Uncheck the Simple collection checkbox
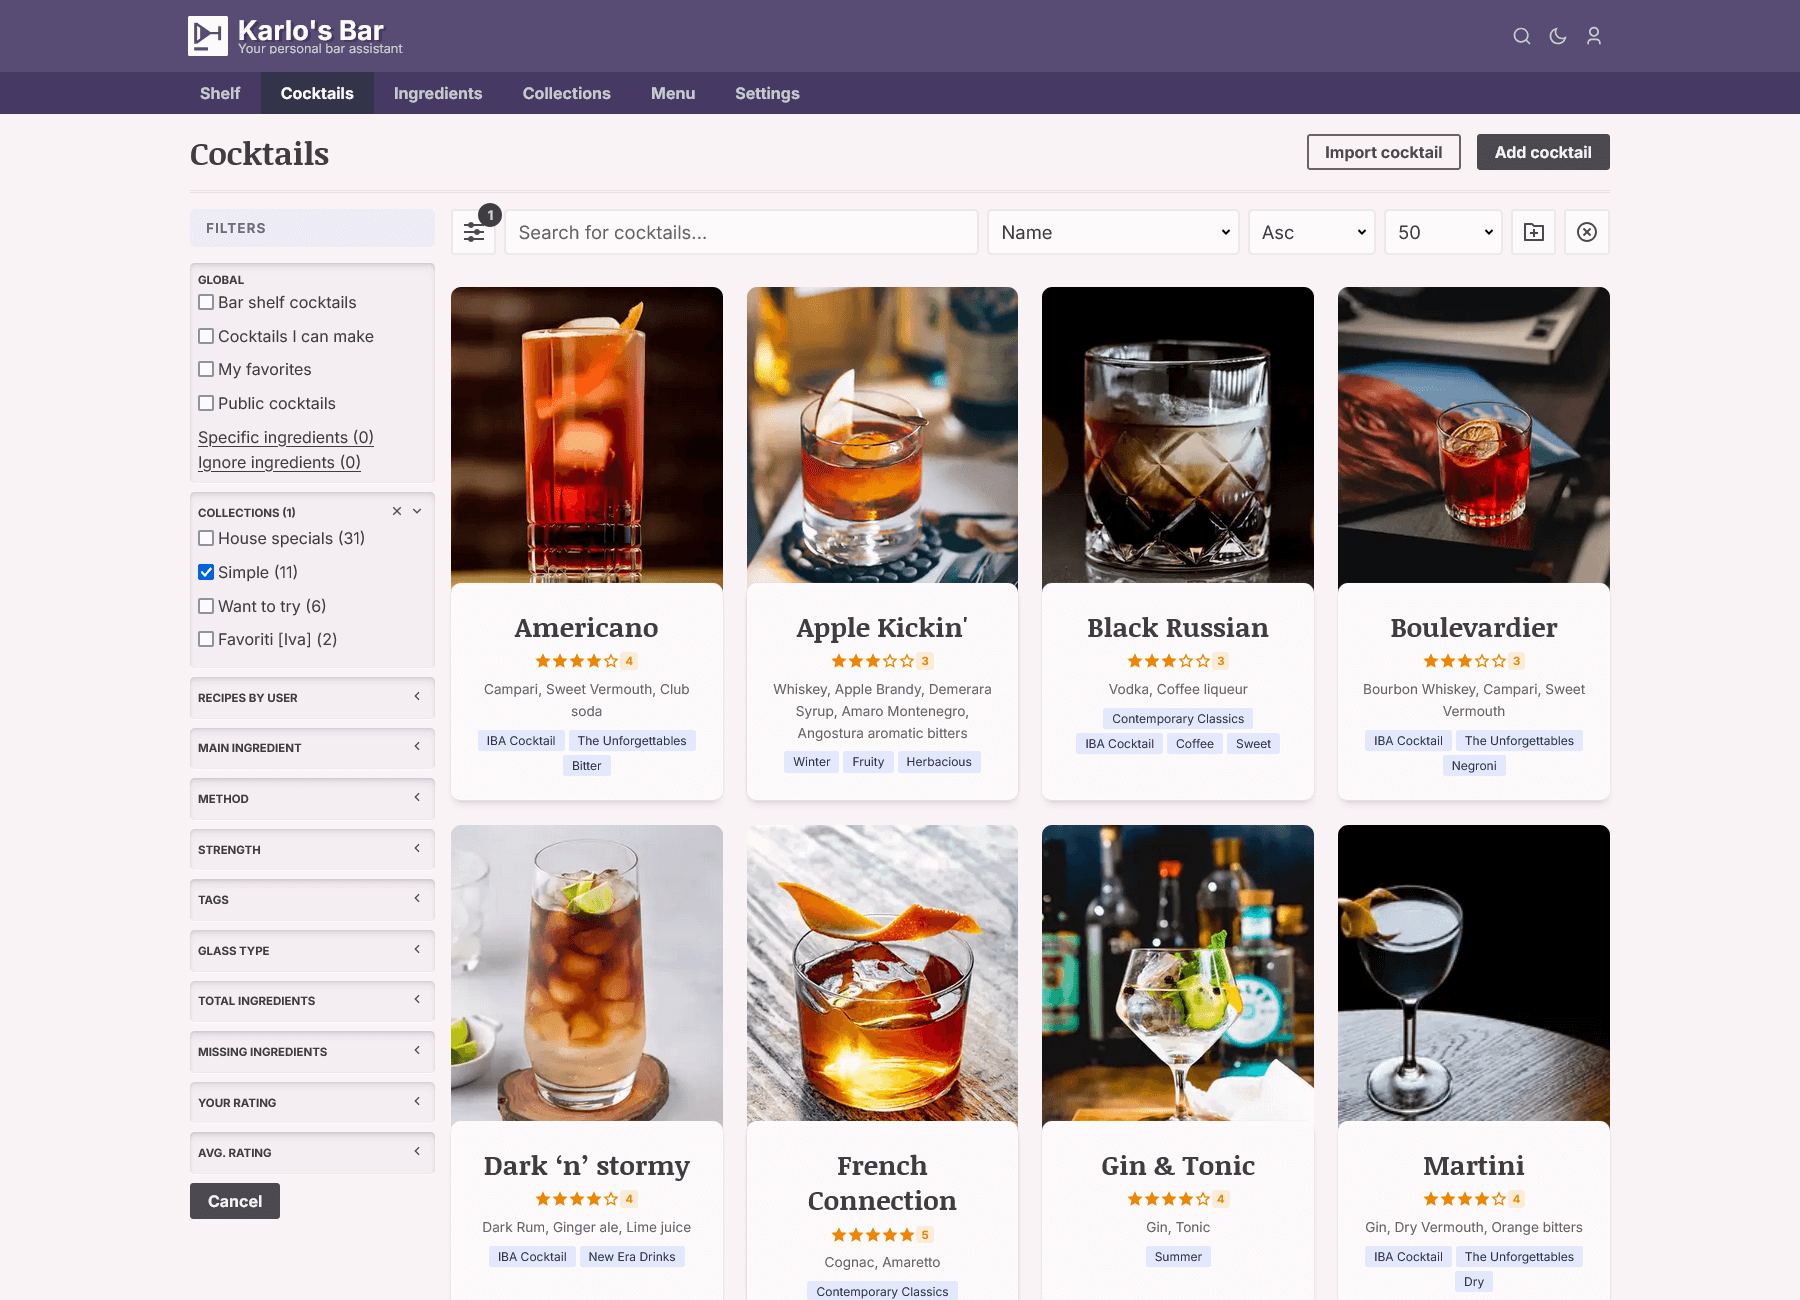The image size is (1800, 1300). (206, 572)
